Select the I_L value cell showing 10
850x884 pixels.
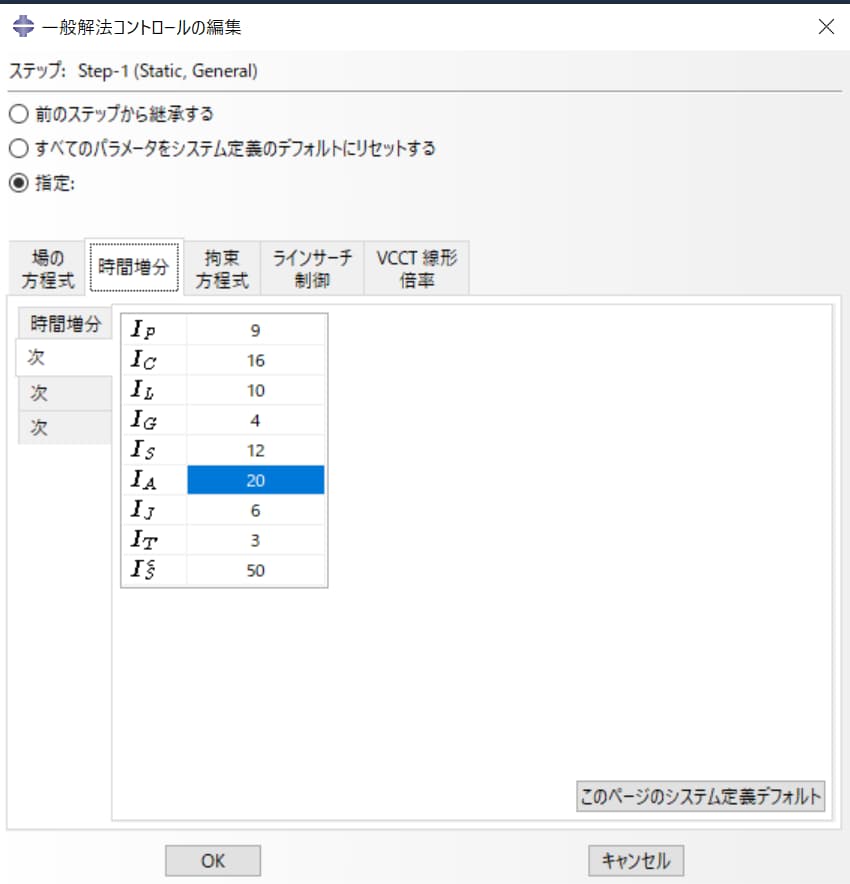point(255,389)
